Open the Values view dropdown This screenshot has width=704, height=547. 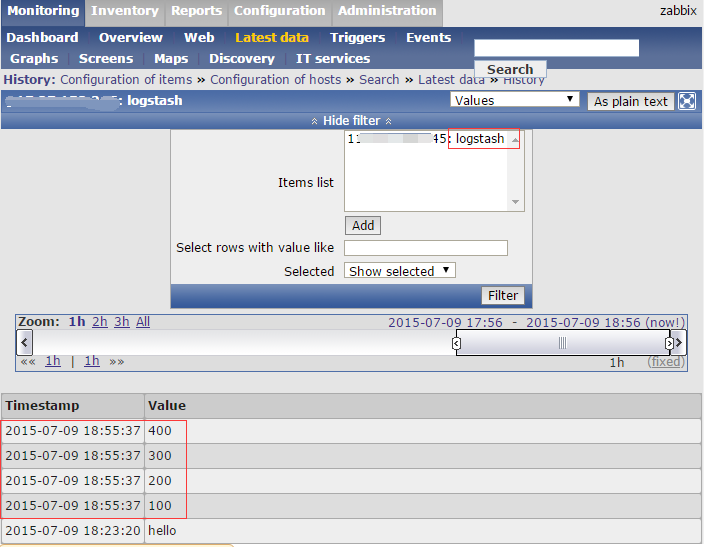(x=514, y=100)
